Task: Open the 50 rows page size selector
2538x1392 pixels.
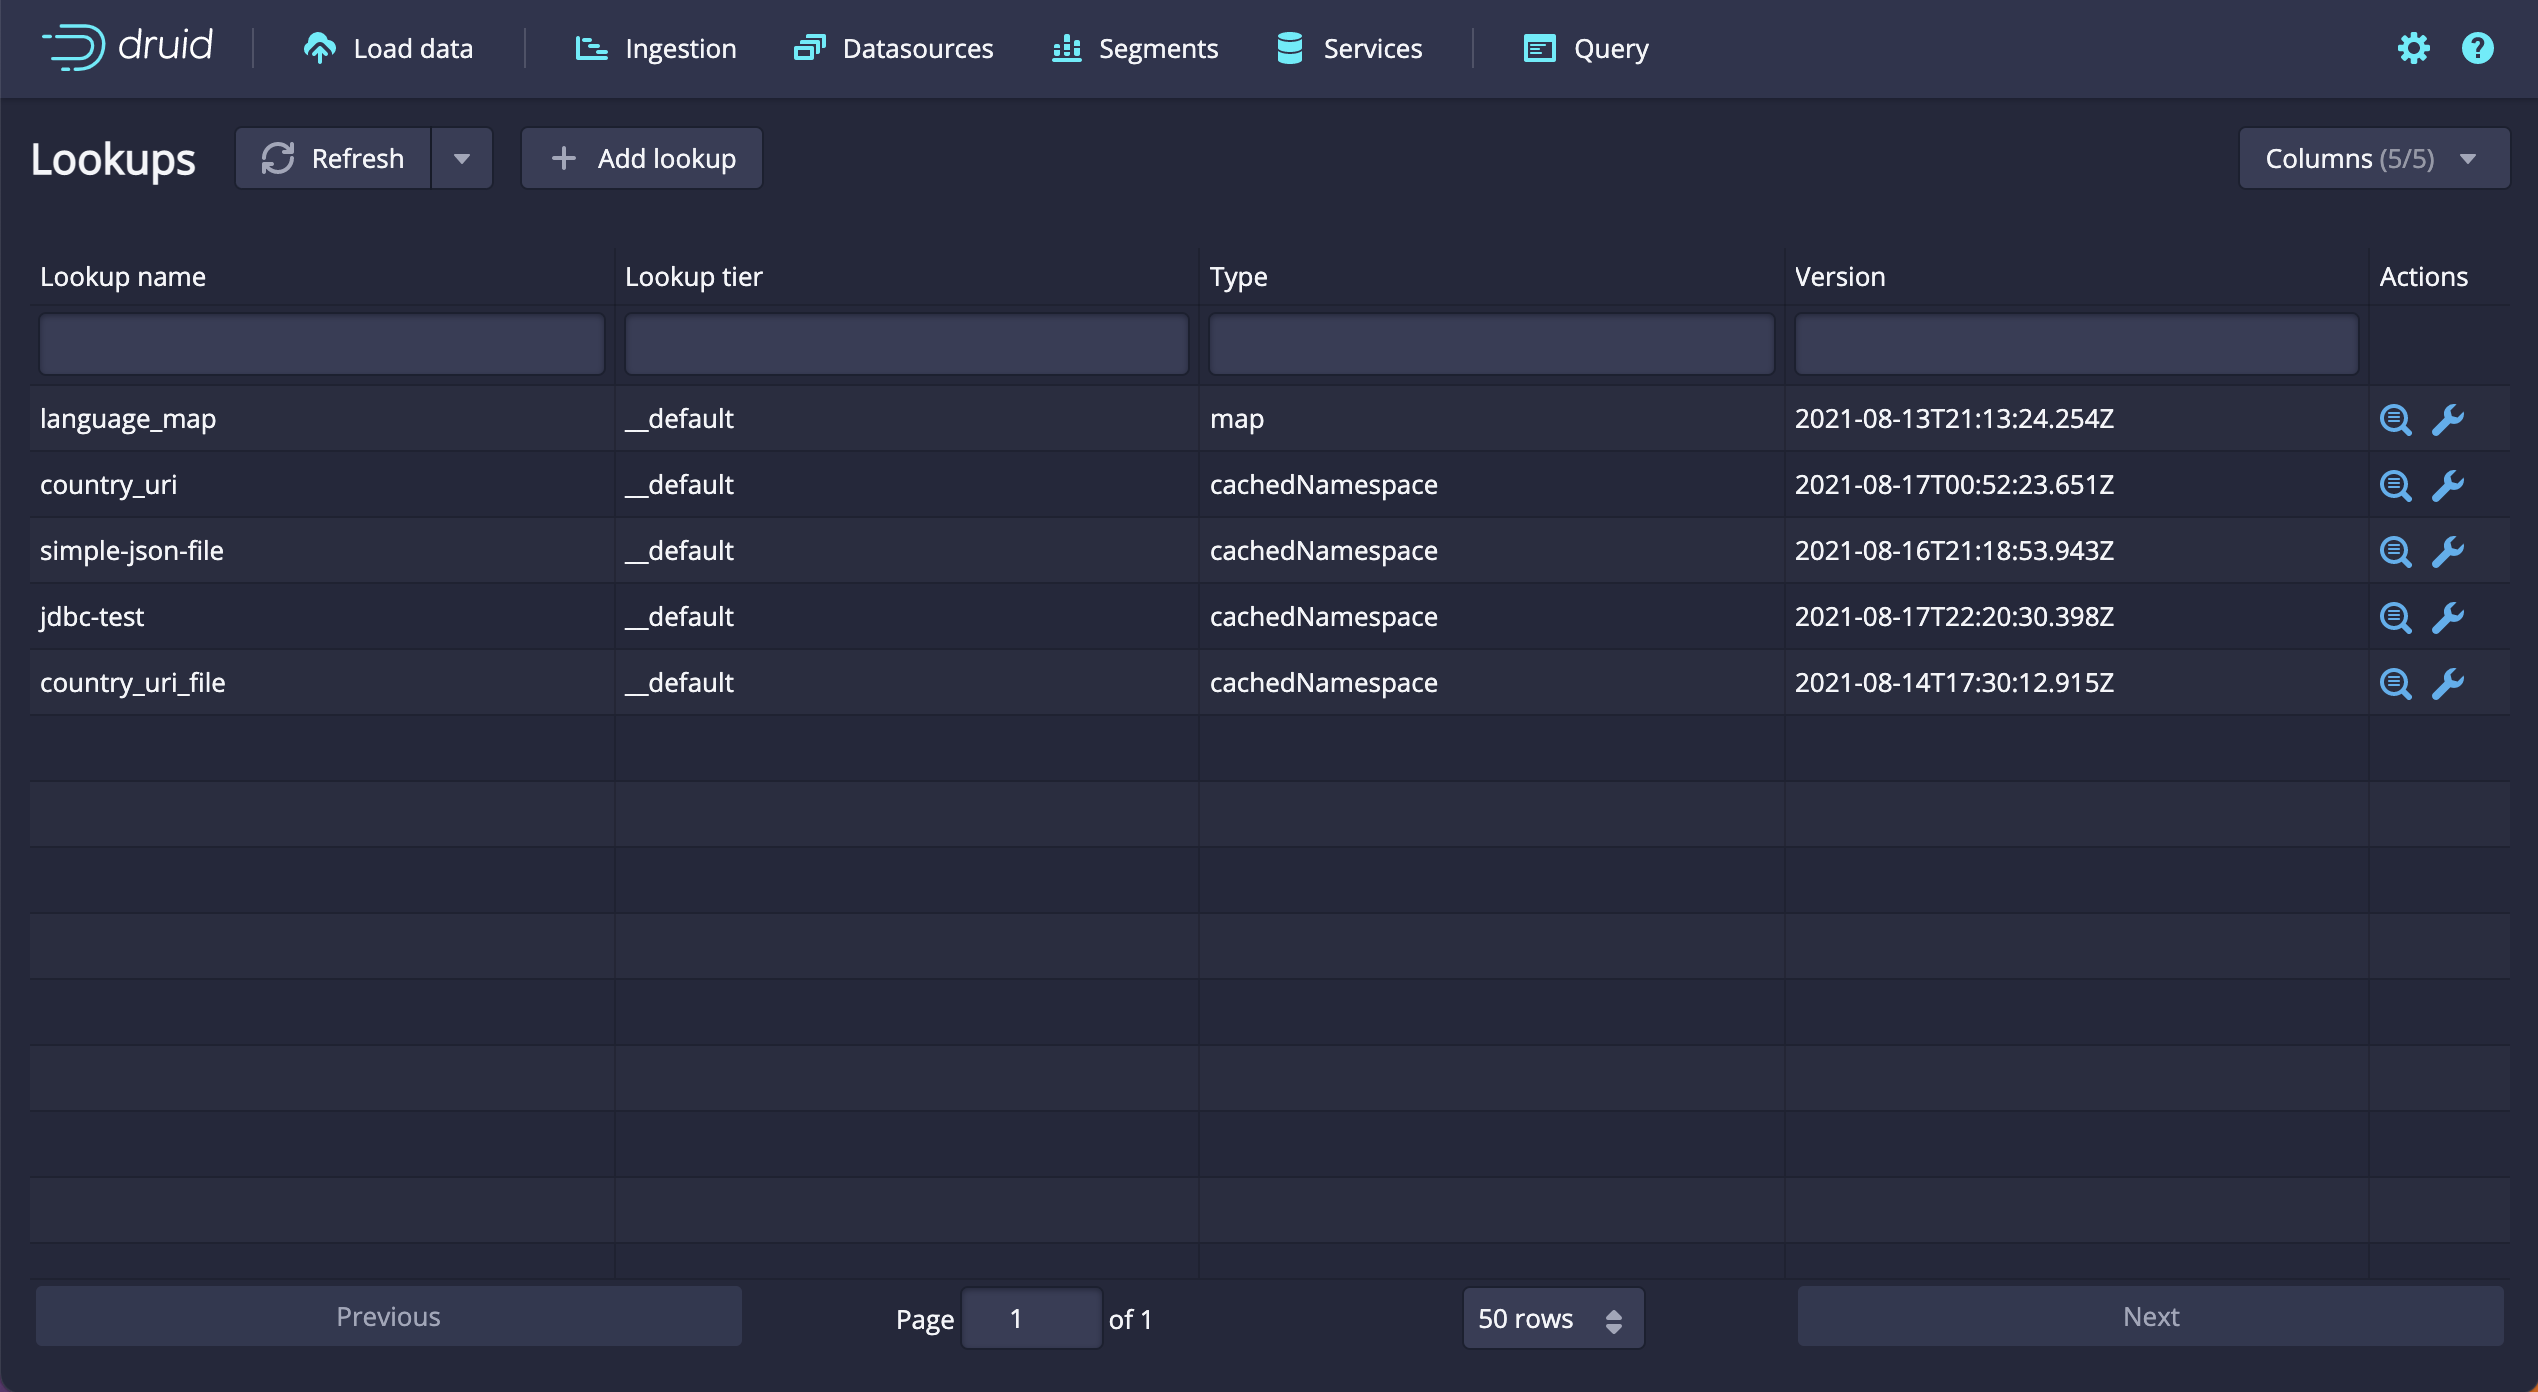Action: pos(1552,1318)
